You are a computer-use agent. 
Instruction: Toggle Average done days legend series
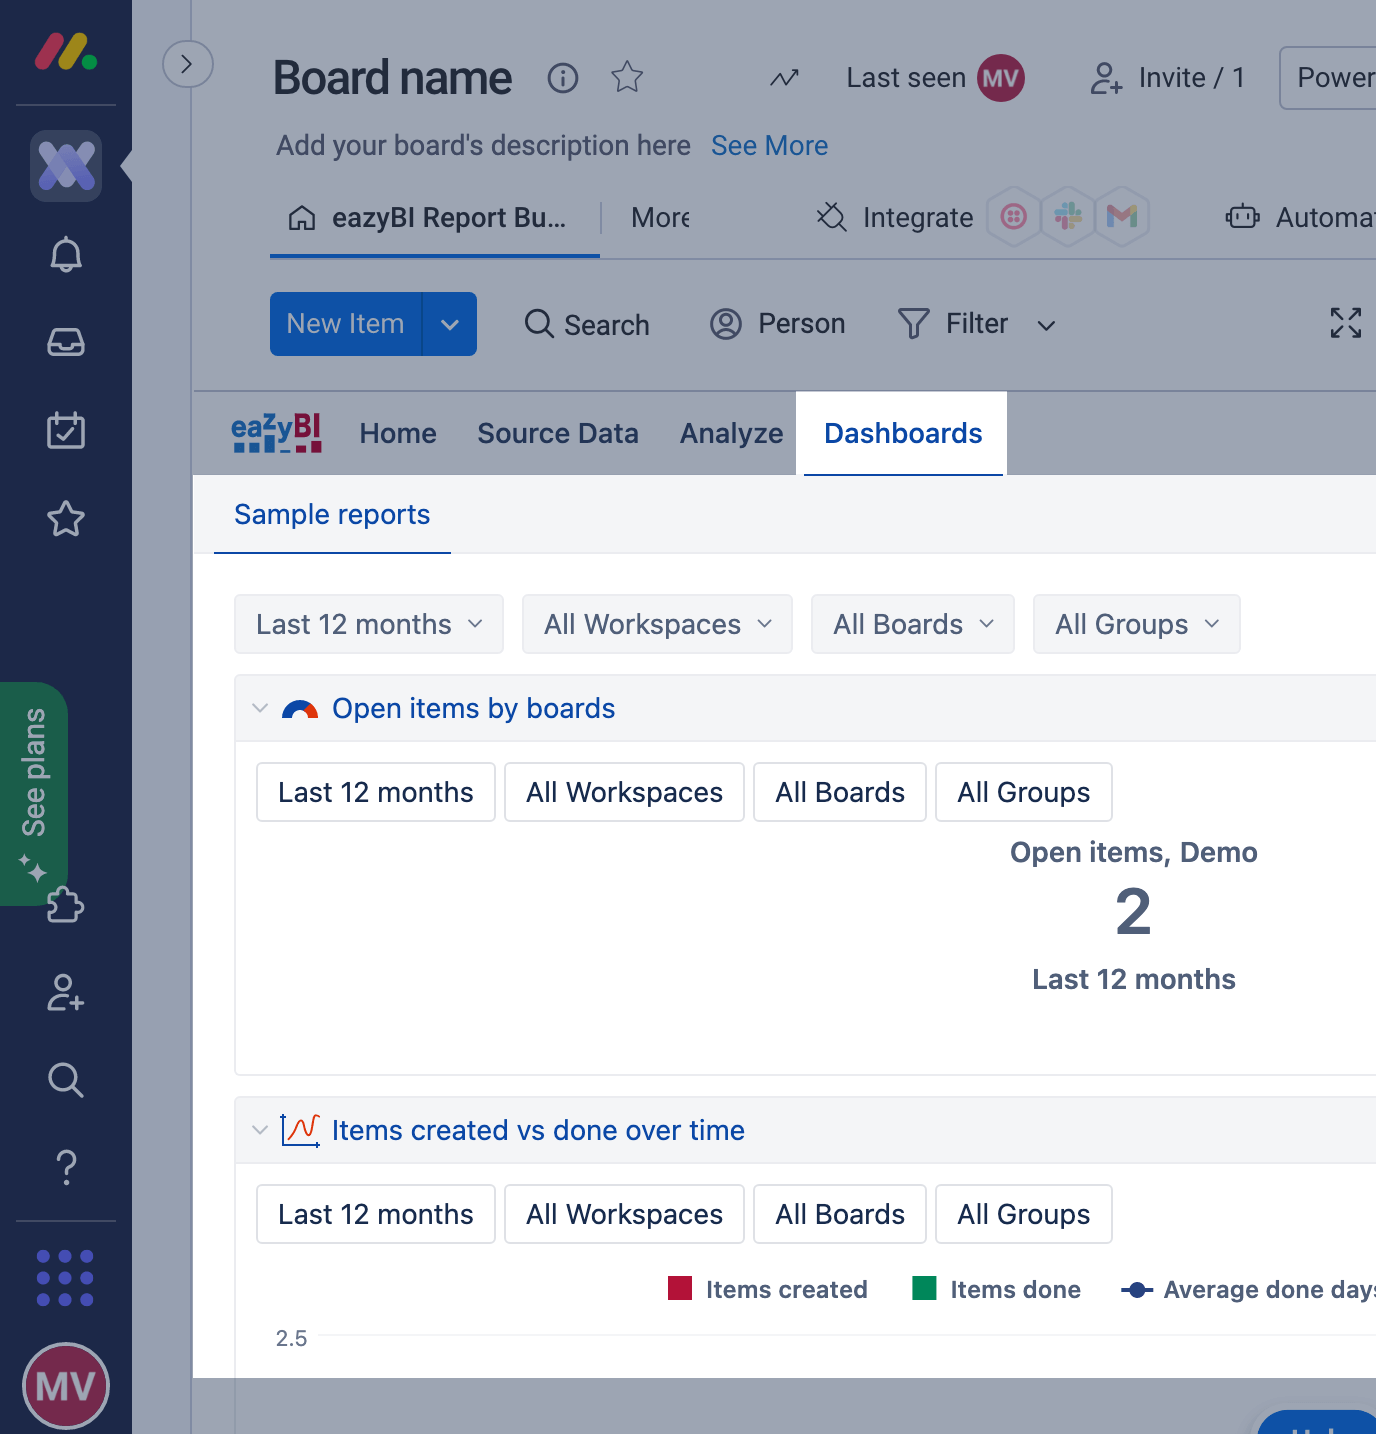[1250, 1289]
